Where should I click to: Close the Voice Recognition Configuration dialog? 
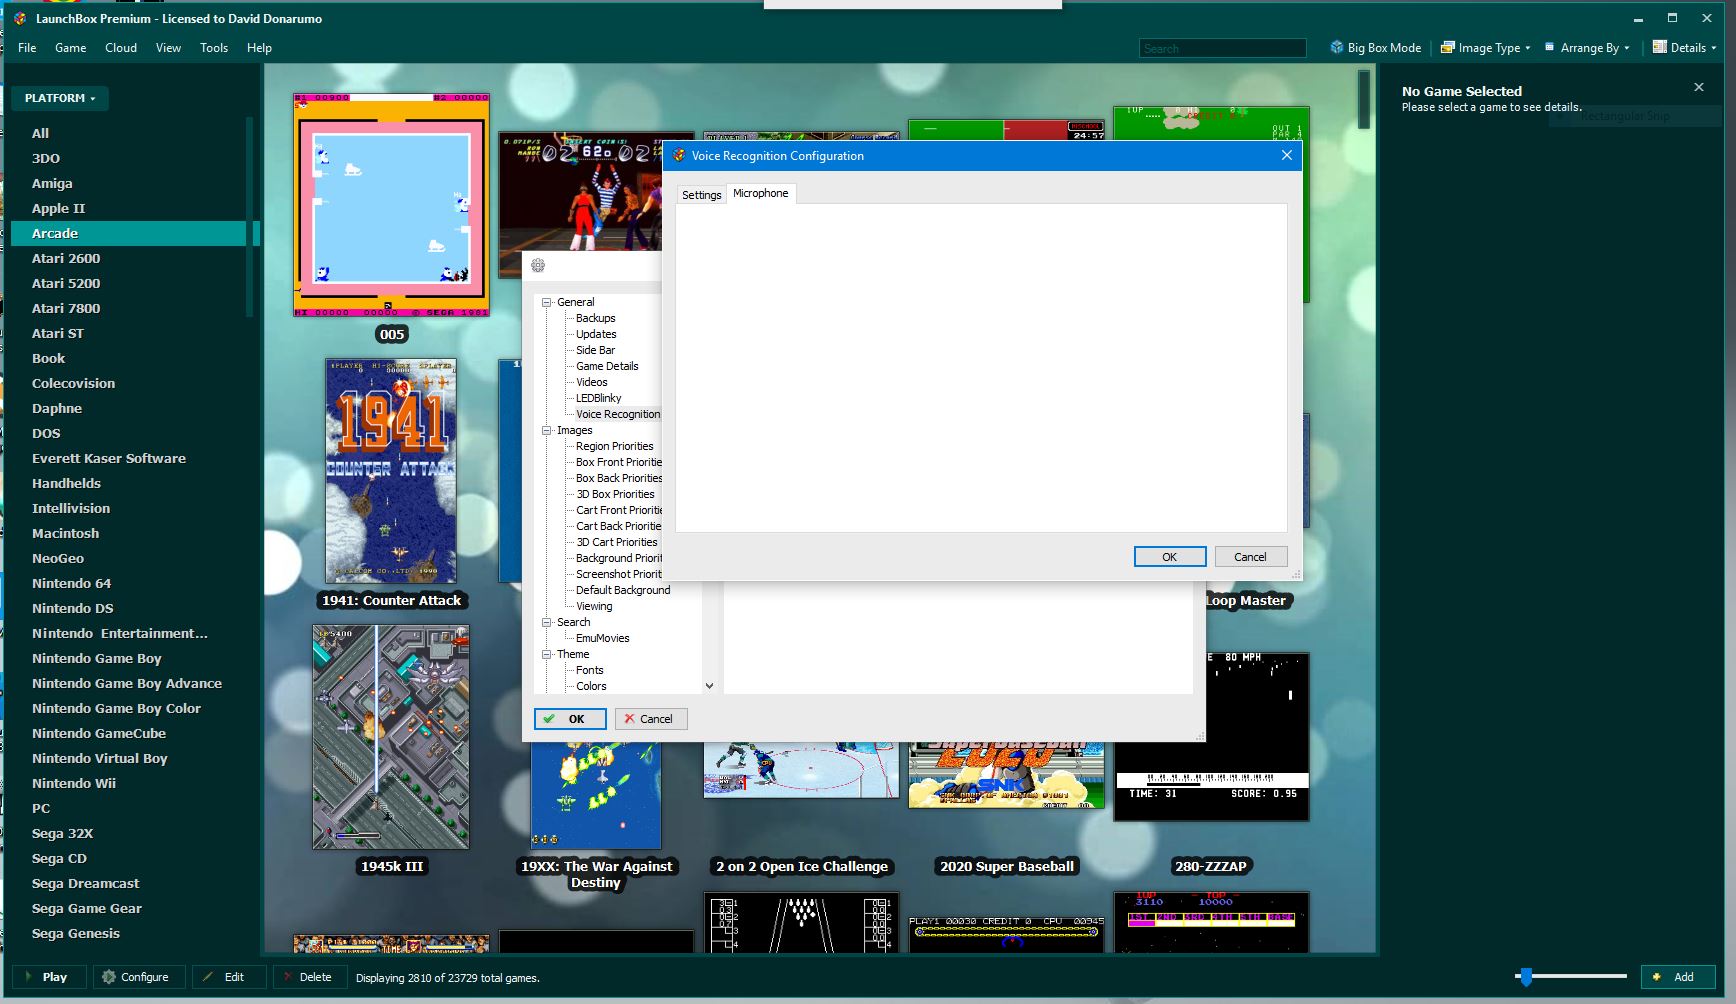[1286, 155]
